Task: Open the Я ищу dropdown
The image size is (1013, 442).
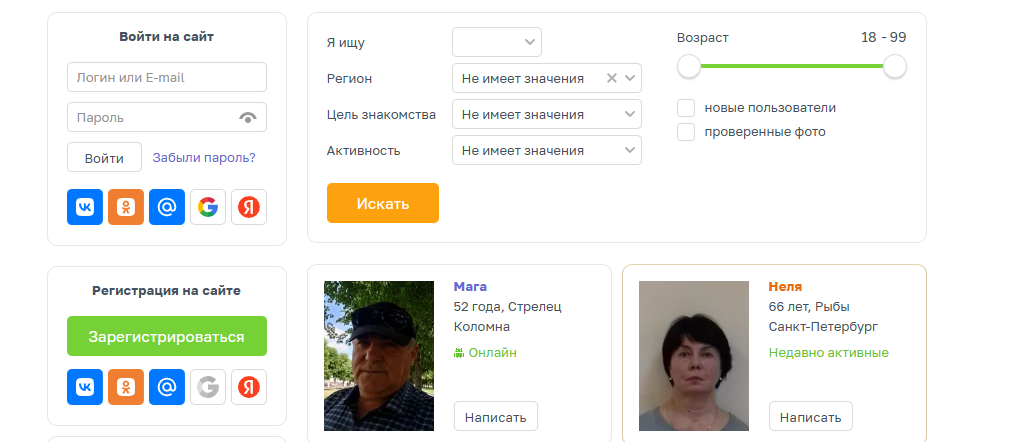Action: (x=497, y=42)
